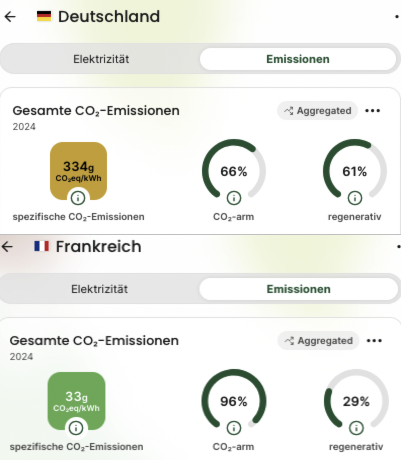Switch to Elektrizität tab for Frankreich
404x460 pixels.
(99, 289)
